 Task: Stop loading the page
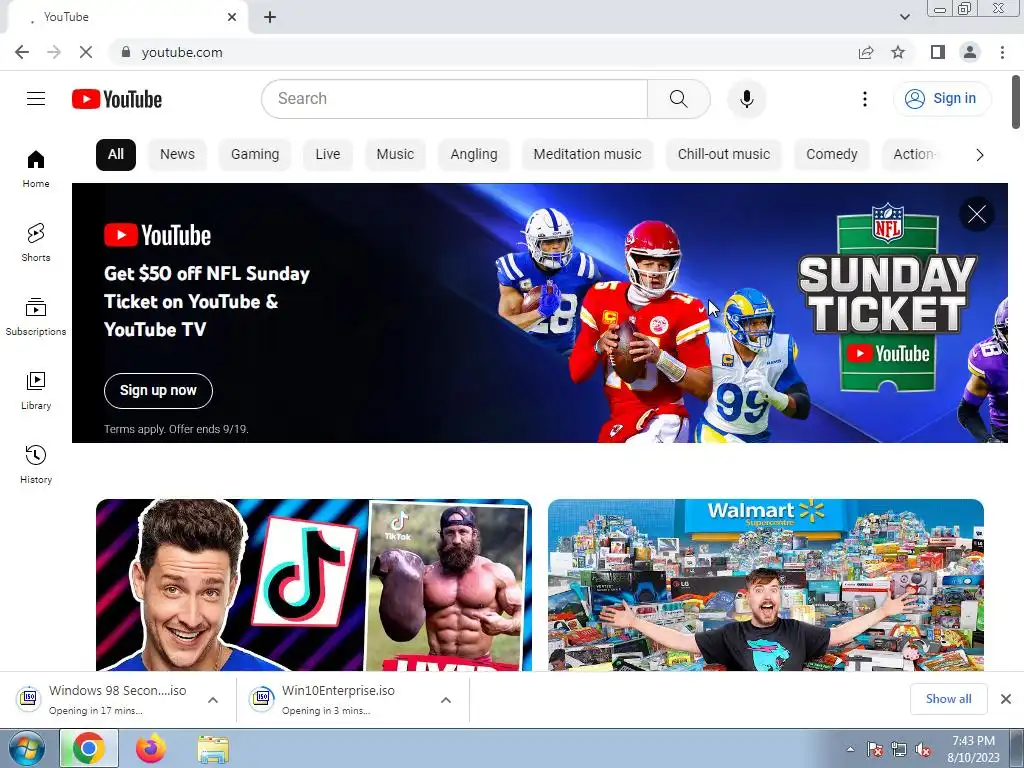click(86, 52)
